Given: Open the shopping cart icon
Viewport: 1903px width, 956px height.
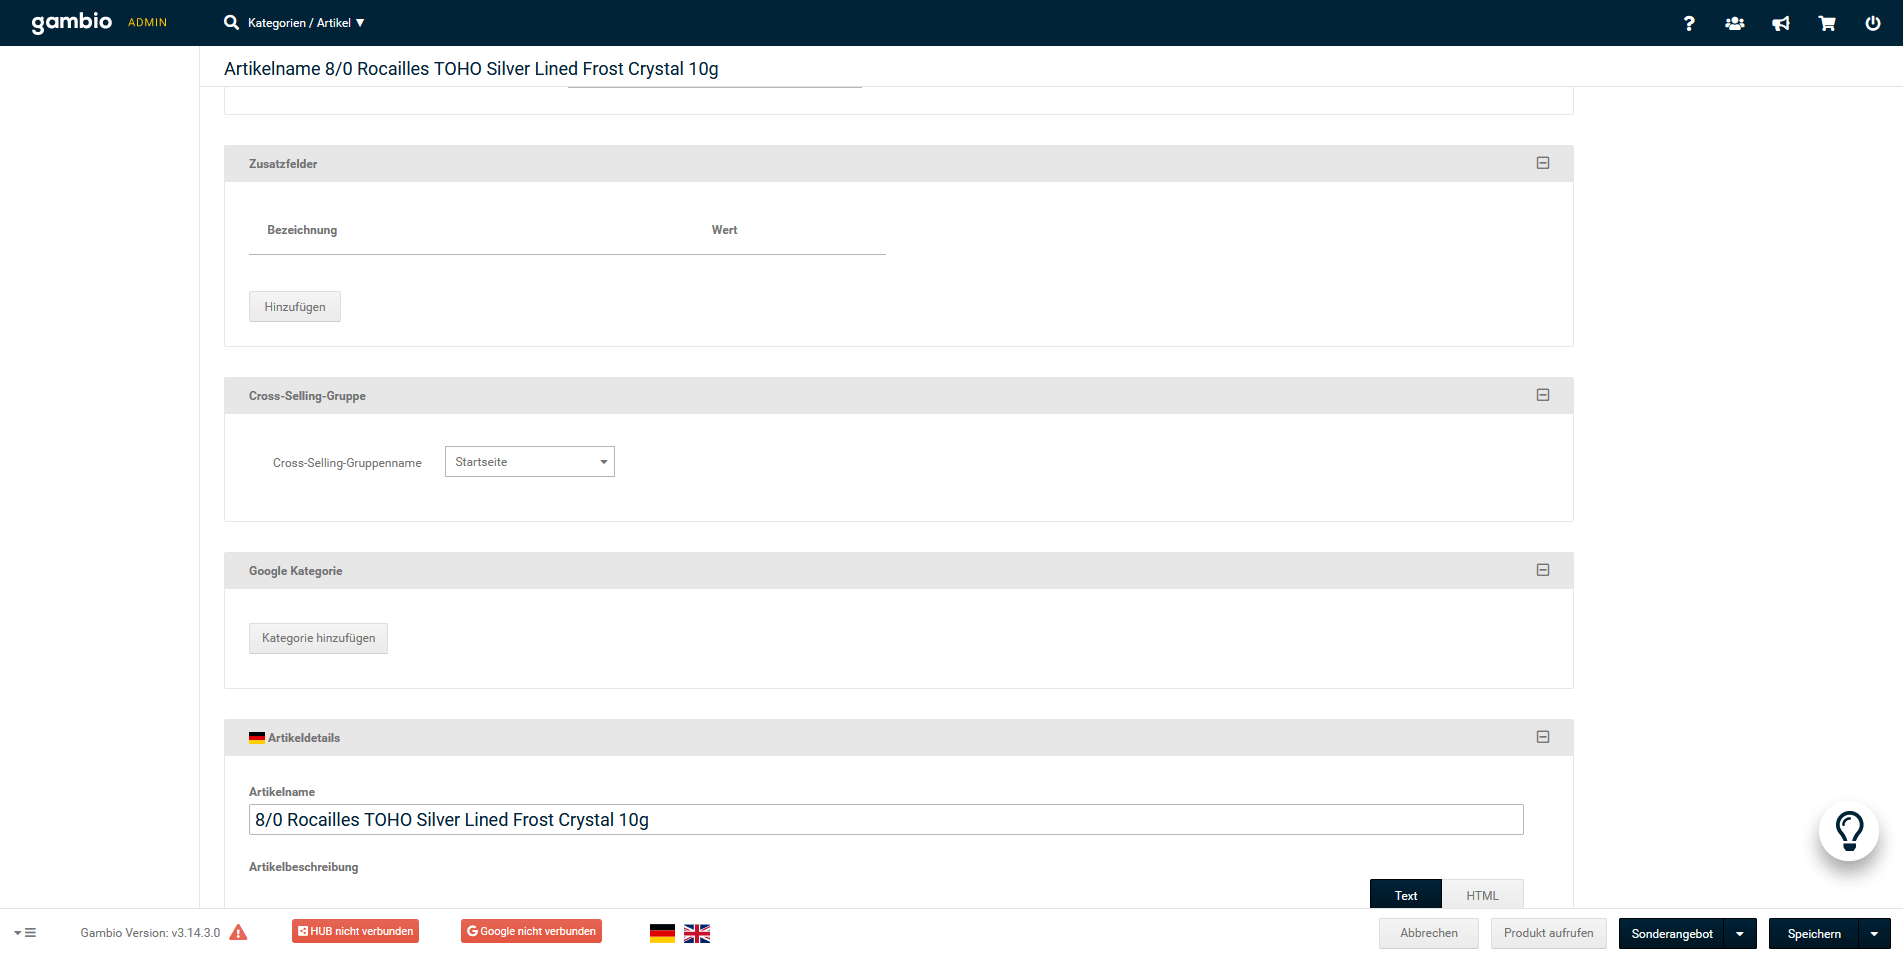Looking at the screenshot, I should [1827, 23].
